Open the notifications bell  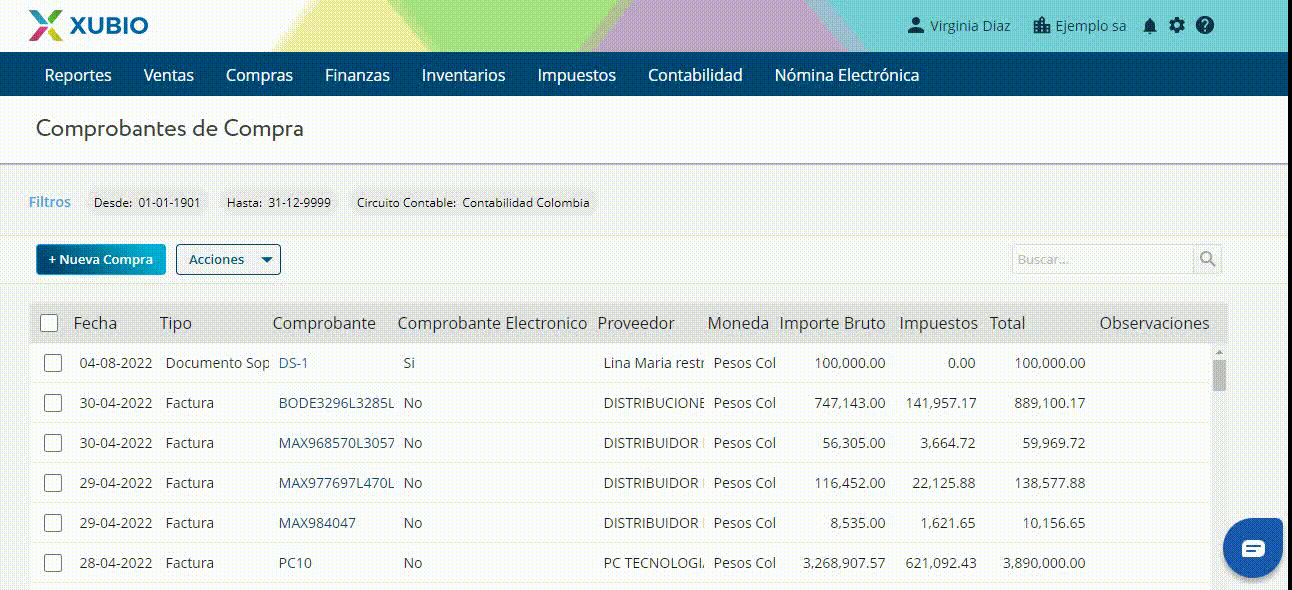click(x=1150, y=26)
